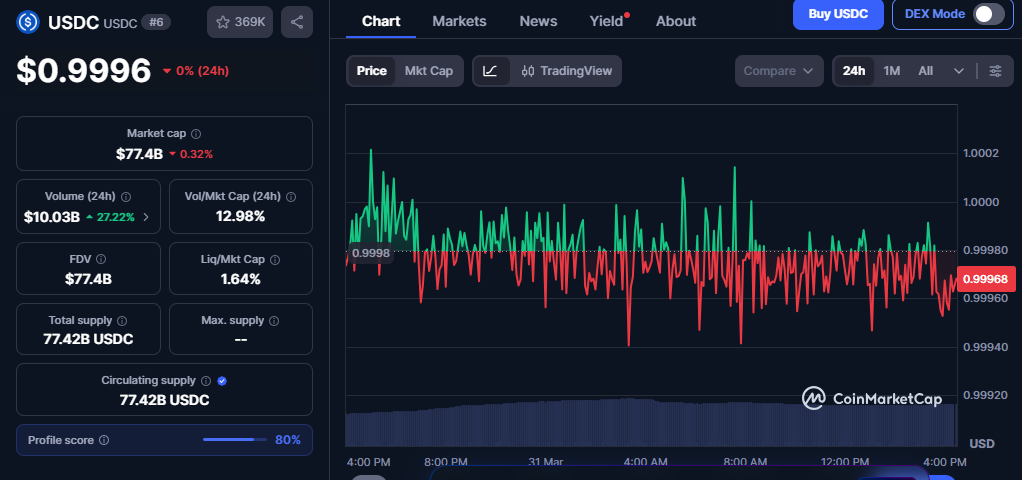Click the Buy USDC button

pos(837,14)
